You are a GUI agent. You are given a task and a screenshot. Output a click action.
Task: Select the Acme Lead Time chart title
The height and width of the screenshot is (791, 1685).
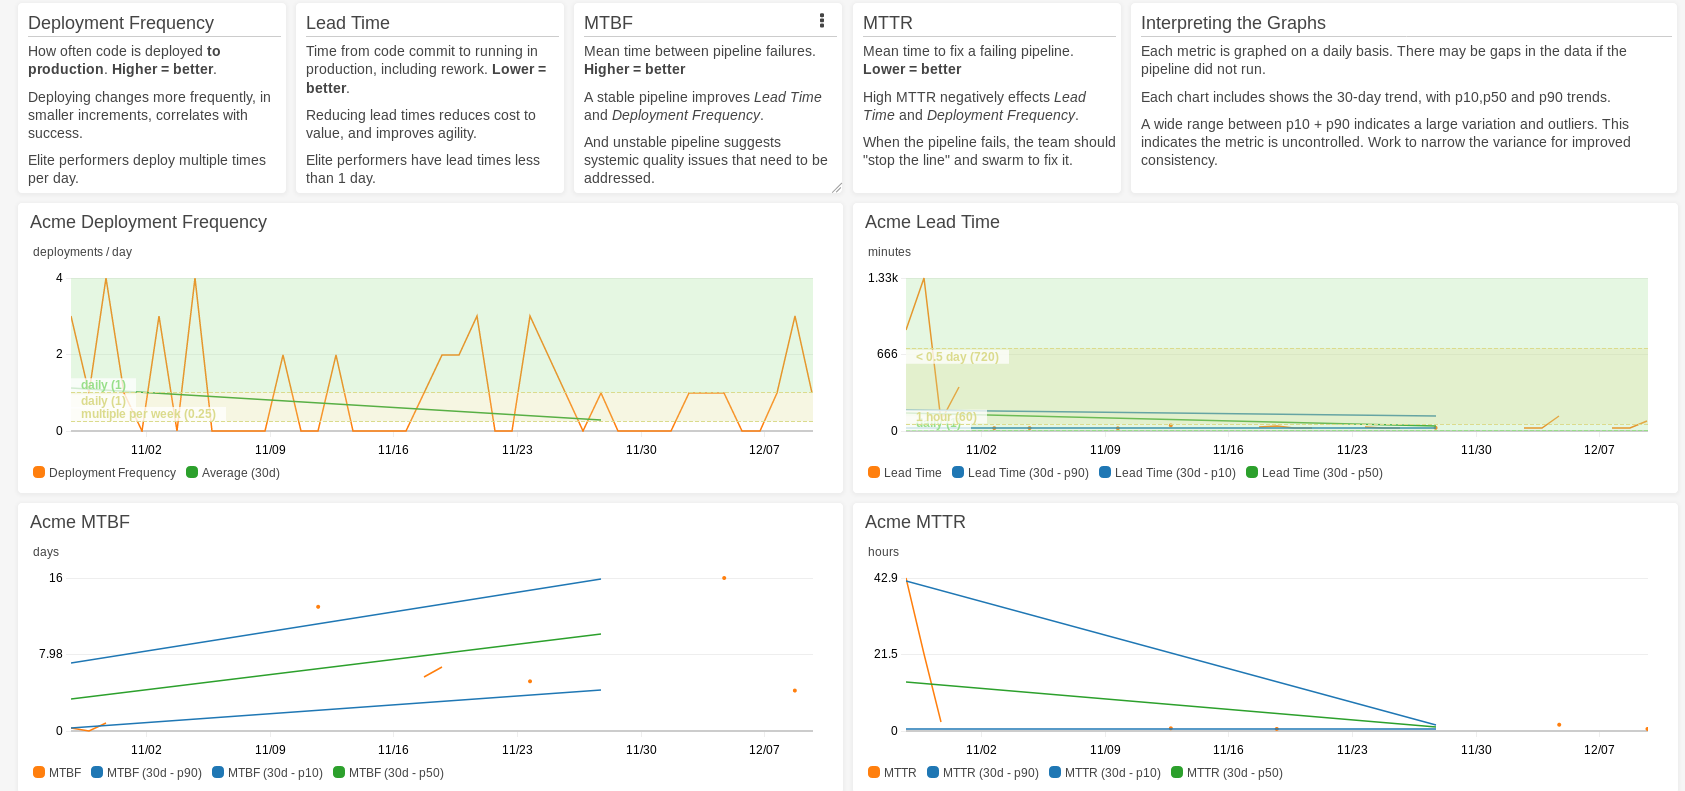click(x=932, y=222)
